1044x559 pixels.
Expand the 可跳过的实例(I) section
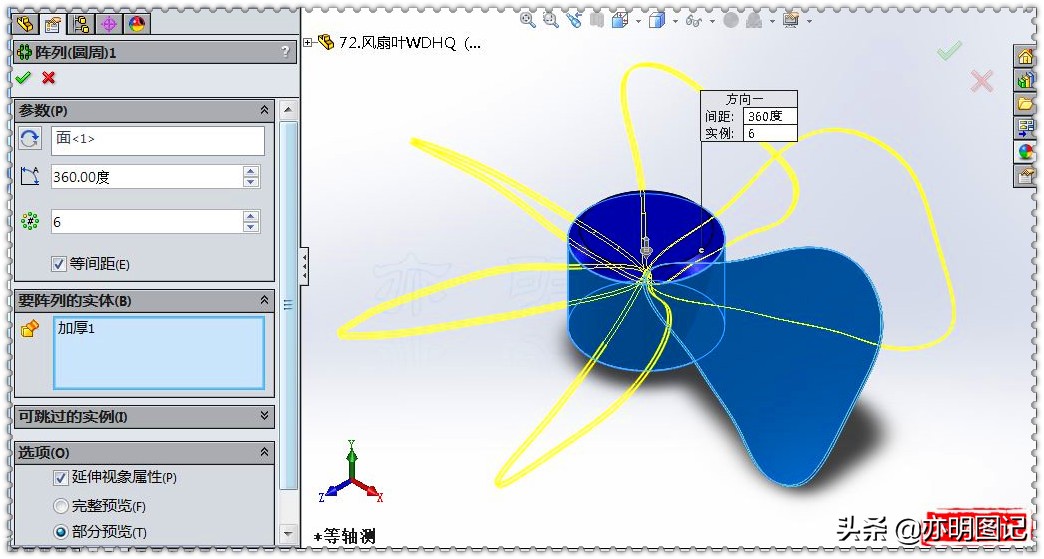pyautogui.click(x=264, y=416)
